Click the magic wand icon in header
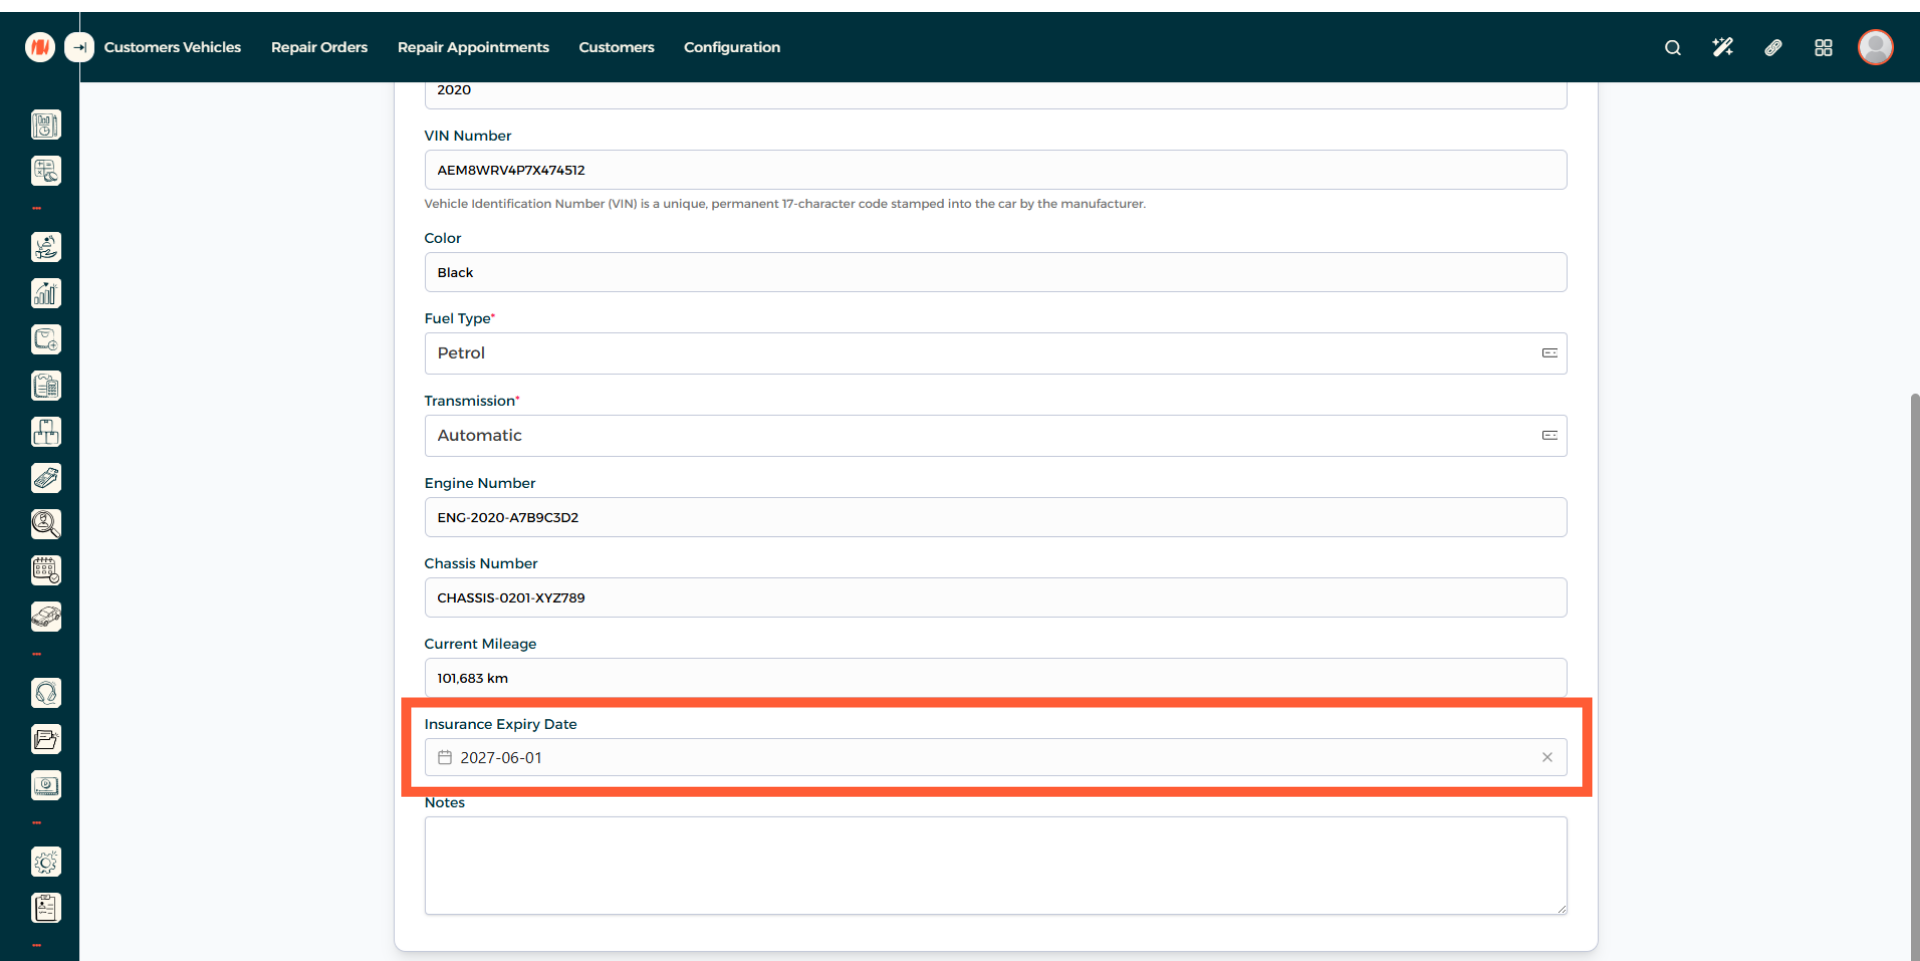Viewport: 1920px width, 961px height. point(1722,47)
